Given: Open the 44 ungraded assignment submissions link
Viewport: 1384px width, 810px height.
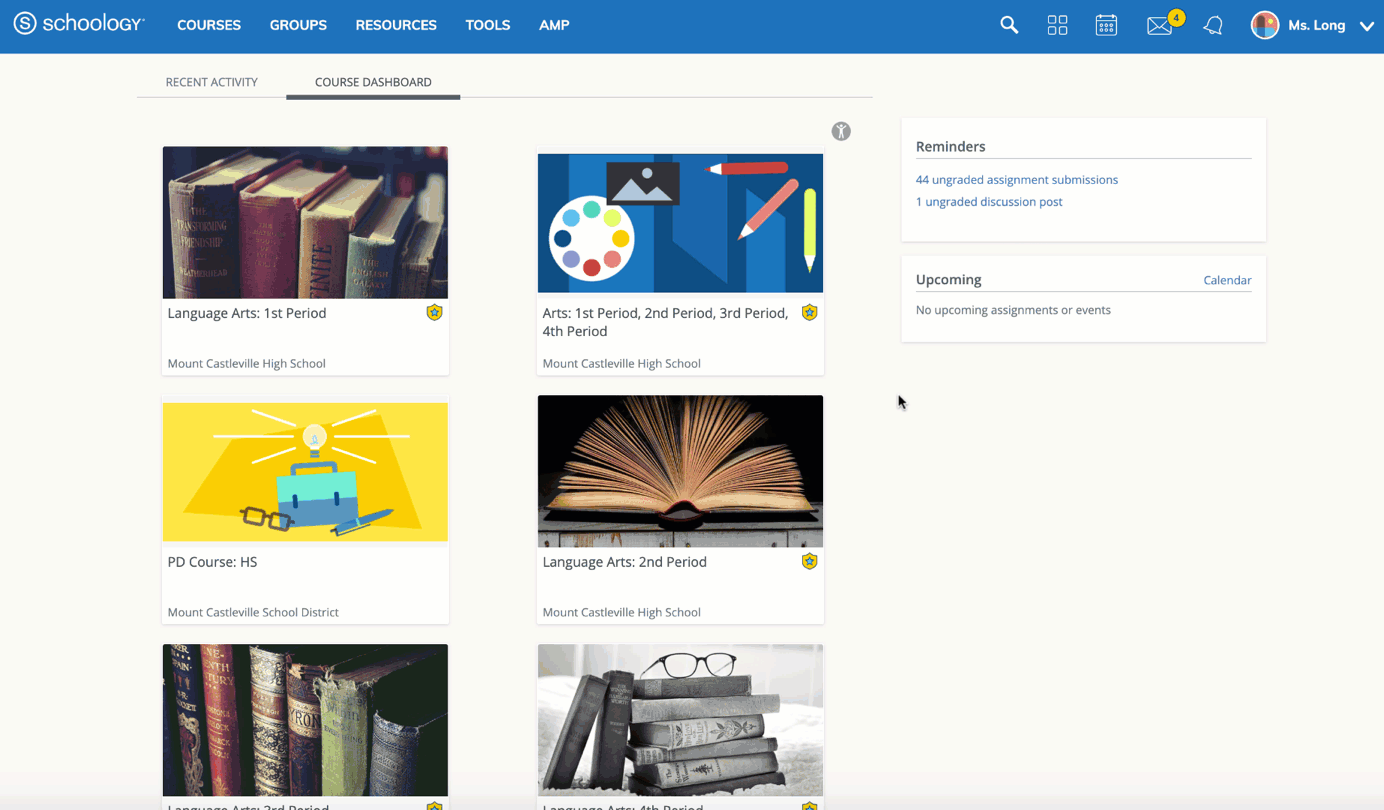Looking at the screenshot, I should point(1017,179).
